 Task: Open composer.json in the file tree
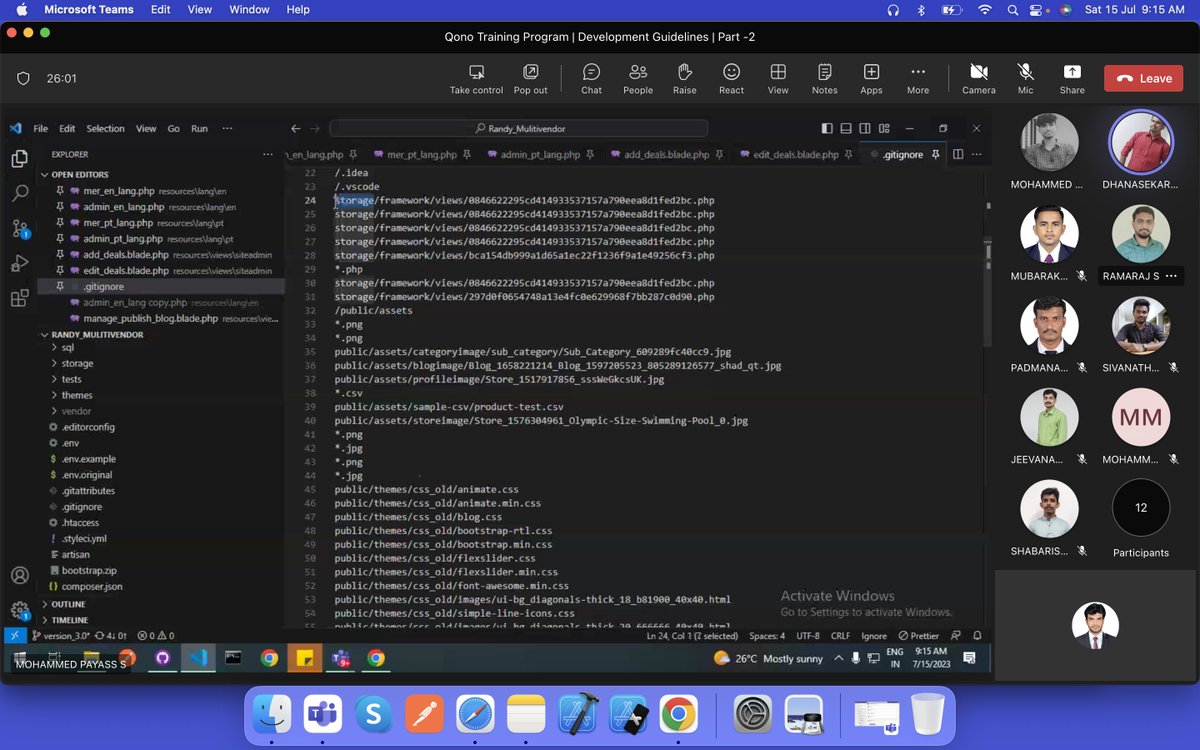(x=92, y=587)
